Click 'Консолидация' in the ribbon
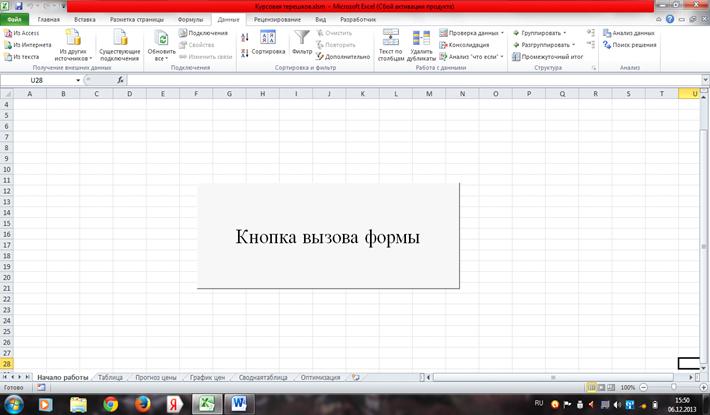 point(467,45)
